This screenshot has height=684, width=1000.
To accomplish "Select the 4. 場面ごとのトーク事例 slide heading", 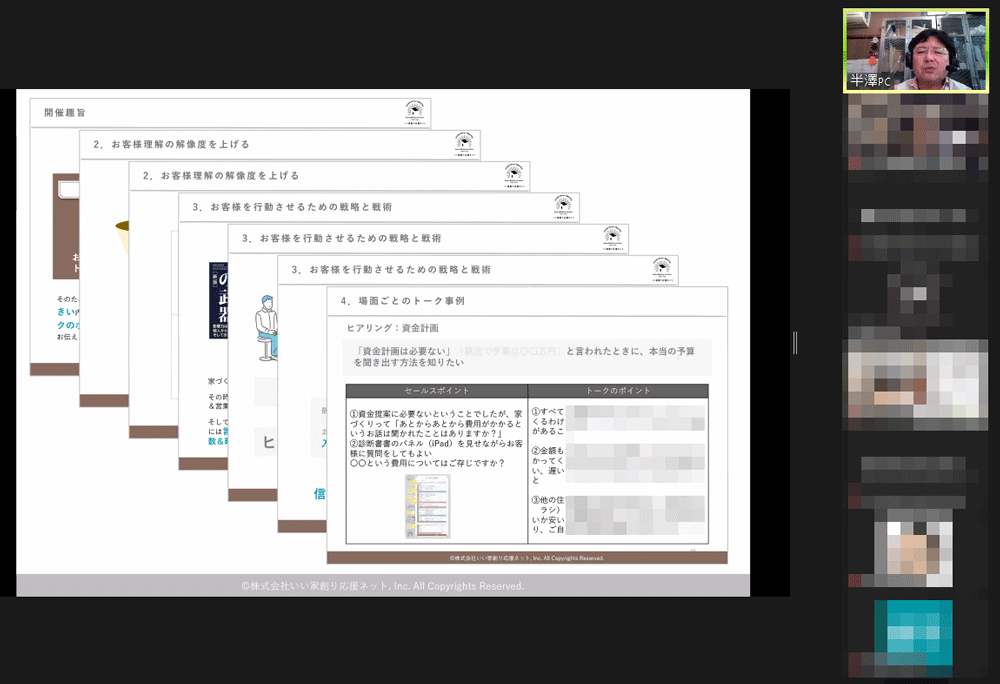I will [x=402, y=300].
